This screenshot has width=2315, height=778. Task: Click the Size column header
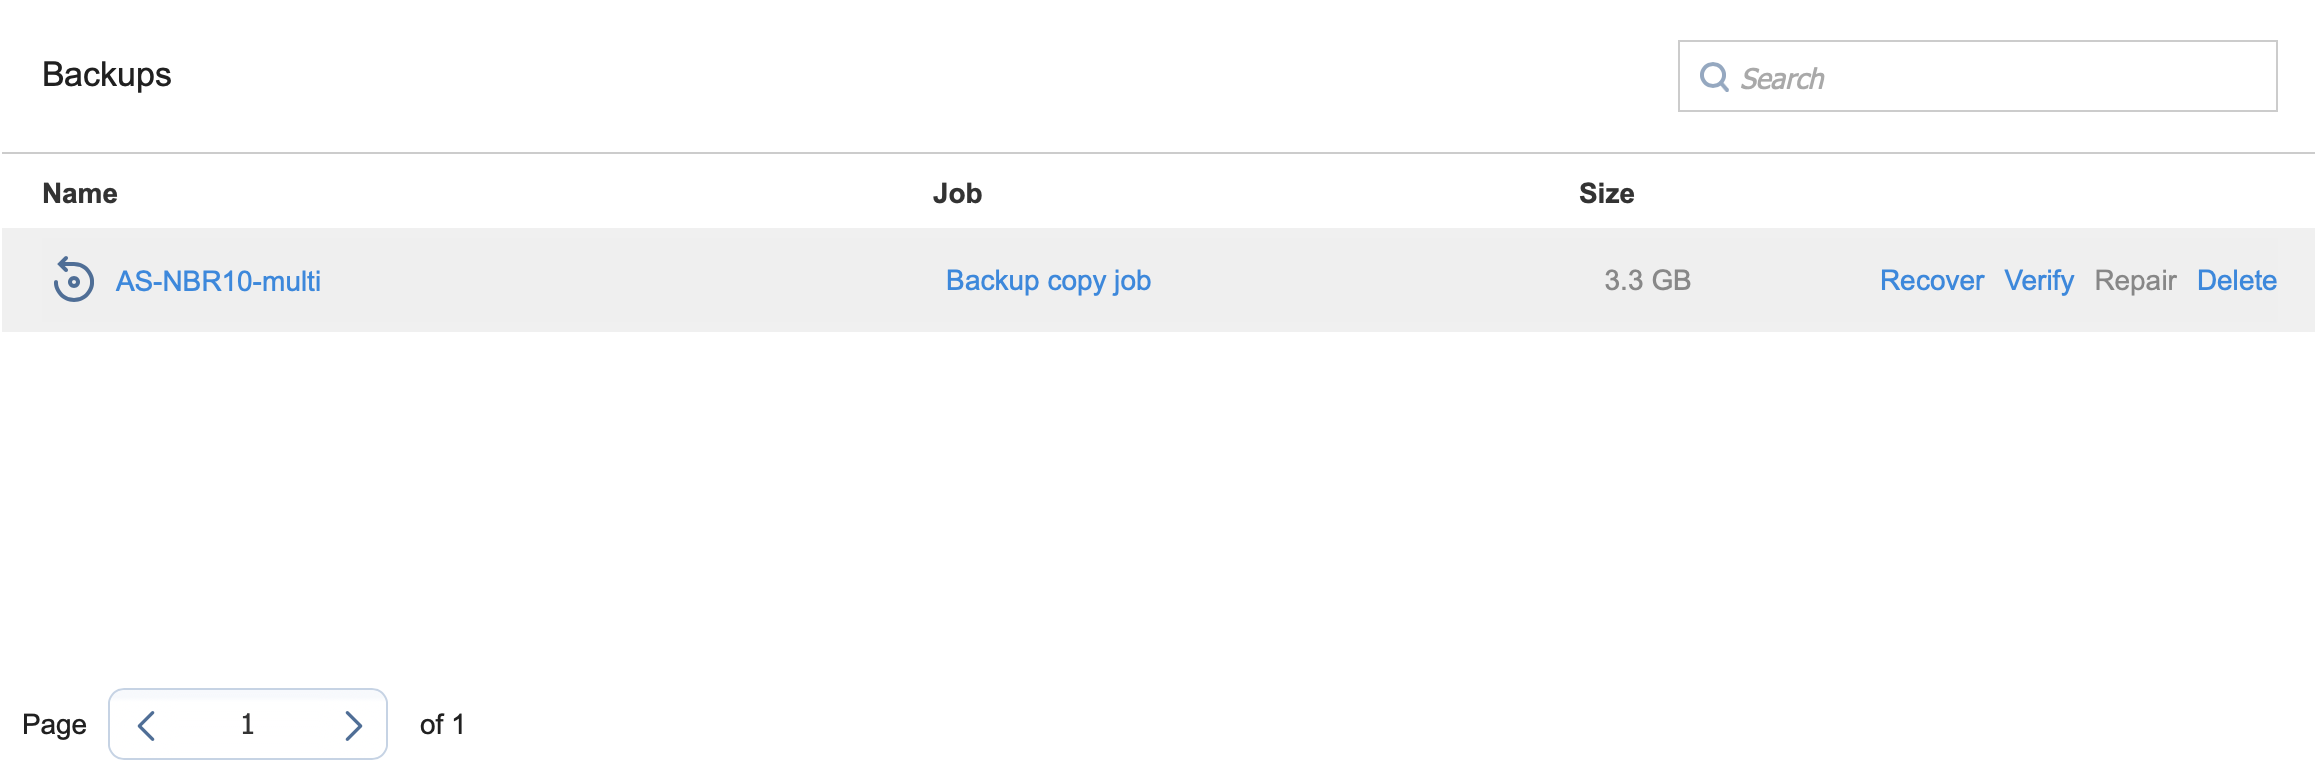pos(1606,194)
